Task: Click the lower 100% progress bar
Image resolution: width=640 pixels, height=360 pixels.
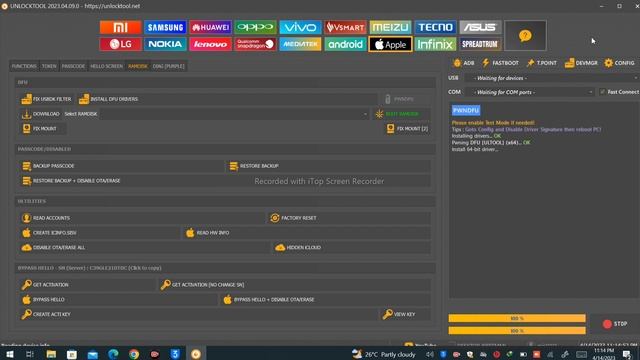Action: click(x=517, y=331)
